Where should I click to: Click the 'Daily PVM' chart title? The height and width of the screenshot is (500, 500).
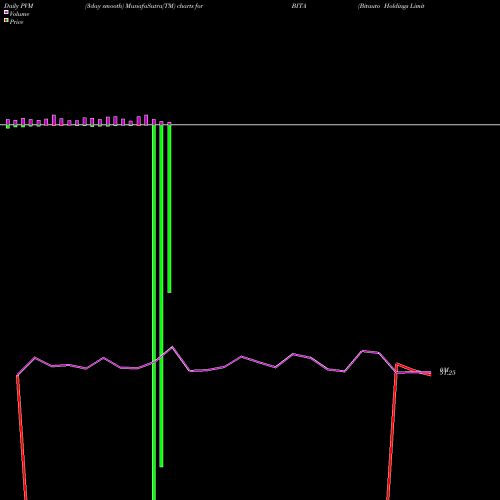coord(19,6)
